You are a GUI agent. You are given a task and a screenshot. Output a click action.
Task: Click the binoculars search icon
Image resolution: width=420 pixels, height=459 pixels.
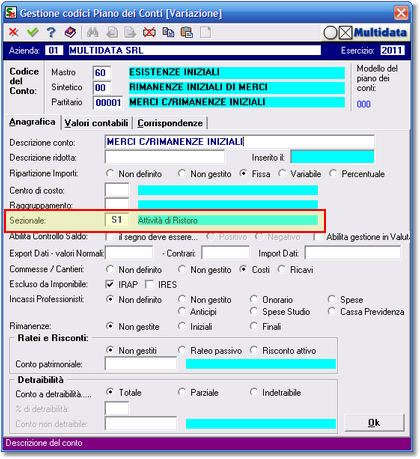[x=93, y=32]
